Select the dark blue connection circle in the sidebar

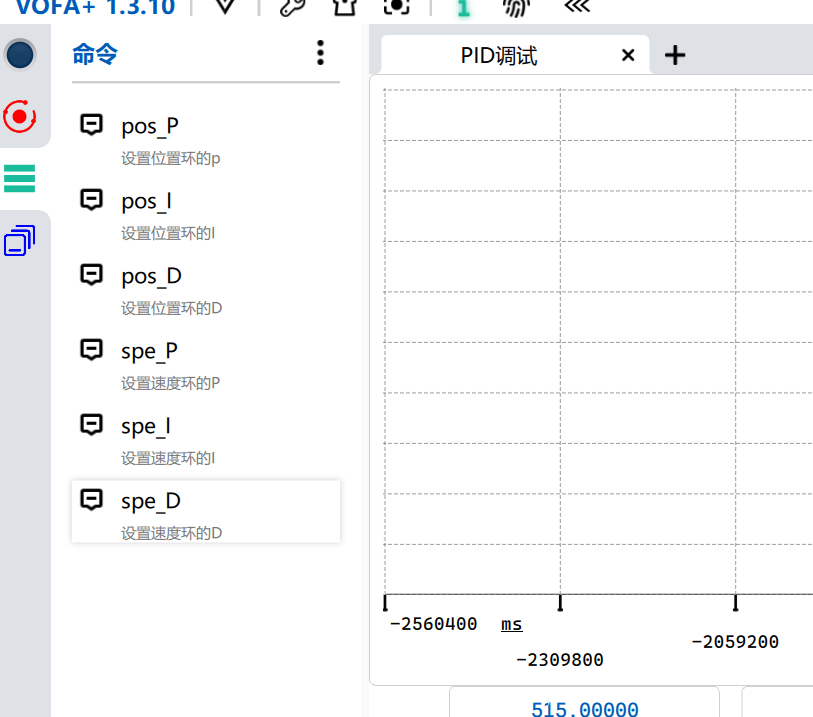click(x=20, y=55)
